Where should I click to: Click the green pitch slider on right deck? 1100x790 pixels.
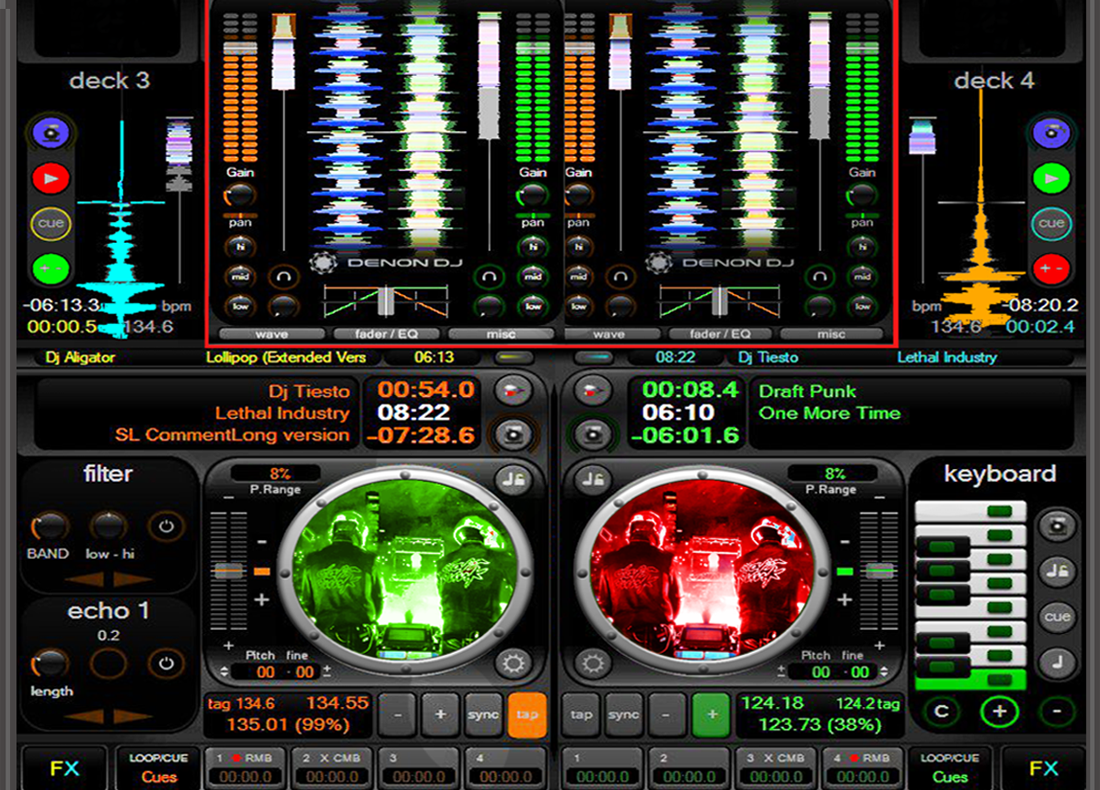[880, 571]
